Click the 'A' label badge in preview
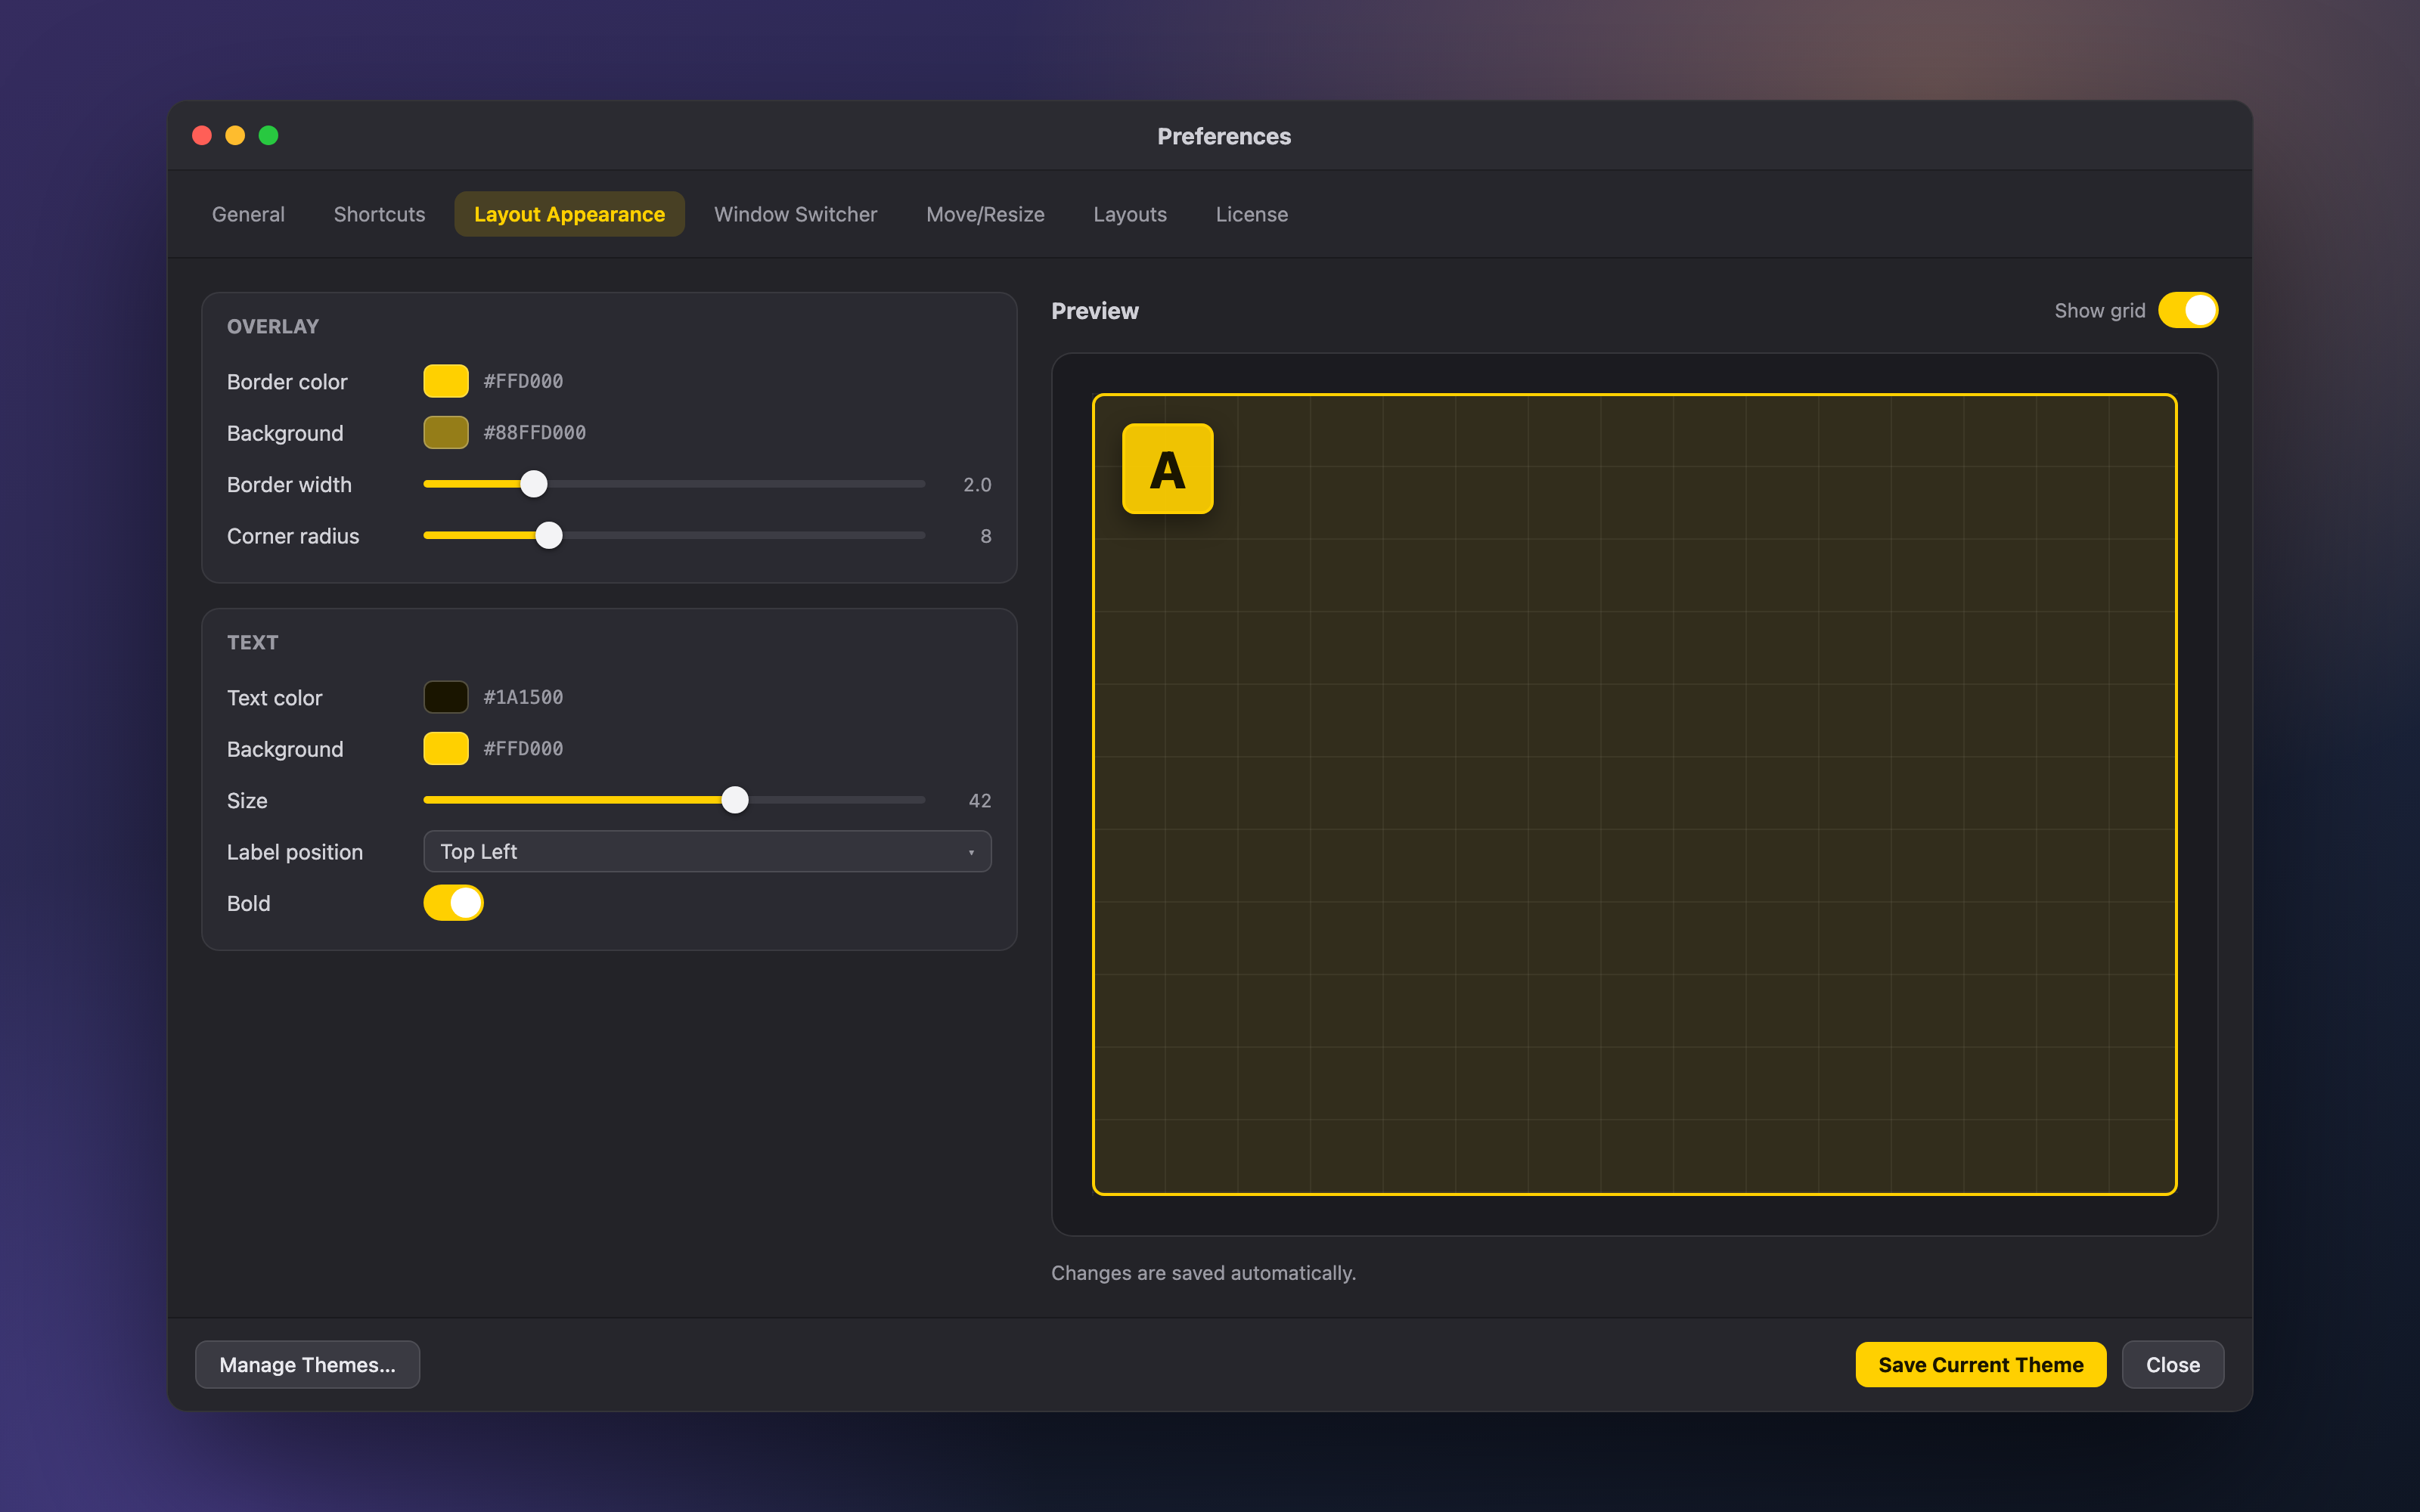The image size is (2420, 1512). [1167, 469]
